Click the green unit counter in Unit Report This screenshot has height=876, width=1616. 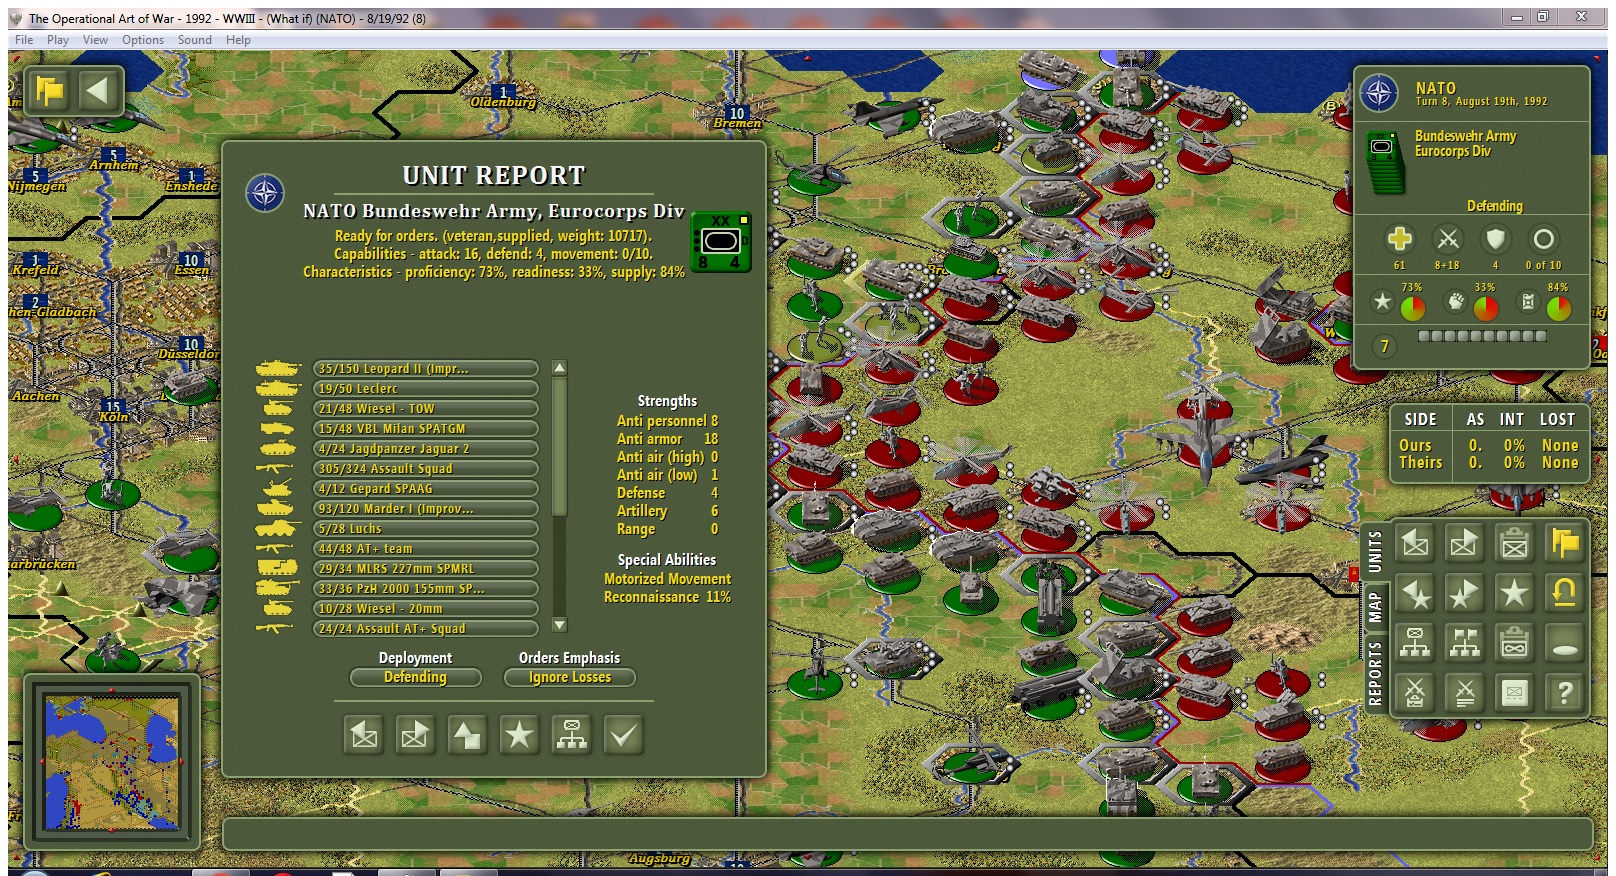[x=721, y=241]
